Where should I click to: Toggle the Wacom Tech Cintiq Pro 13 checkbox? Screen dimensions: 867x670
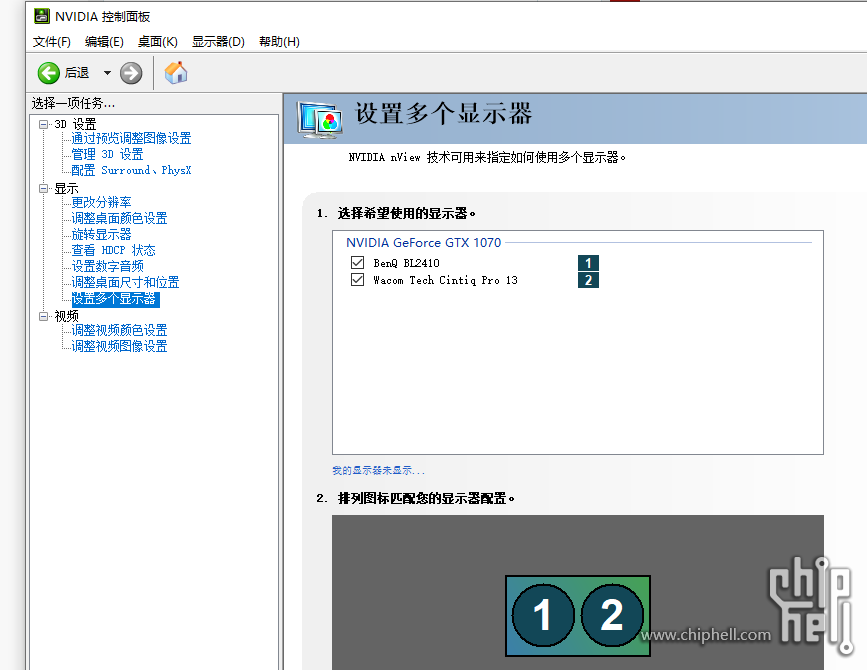tap(358, 280)
